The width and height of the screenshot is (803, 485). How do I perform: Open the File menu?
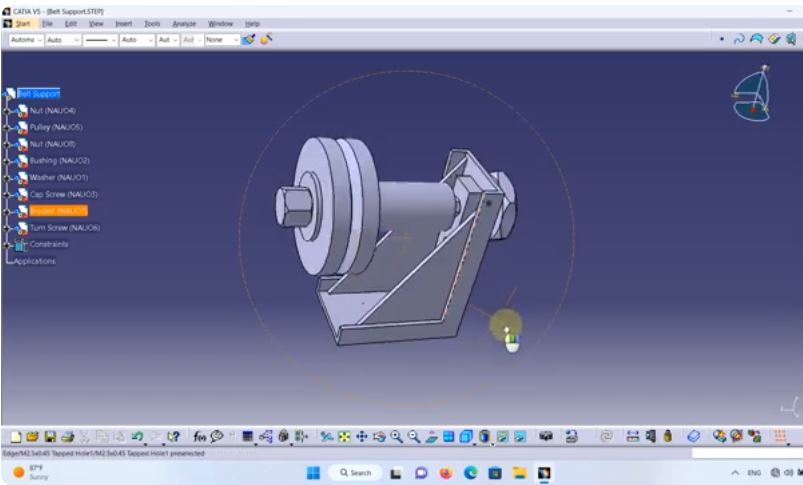point(48,24)
